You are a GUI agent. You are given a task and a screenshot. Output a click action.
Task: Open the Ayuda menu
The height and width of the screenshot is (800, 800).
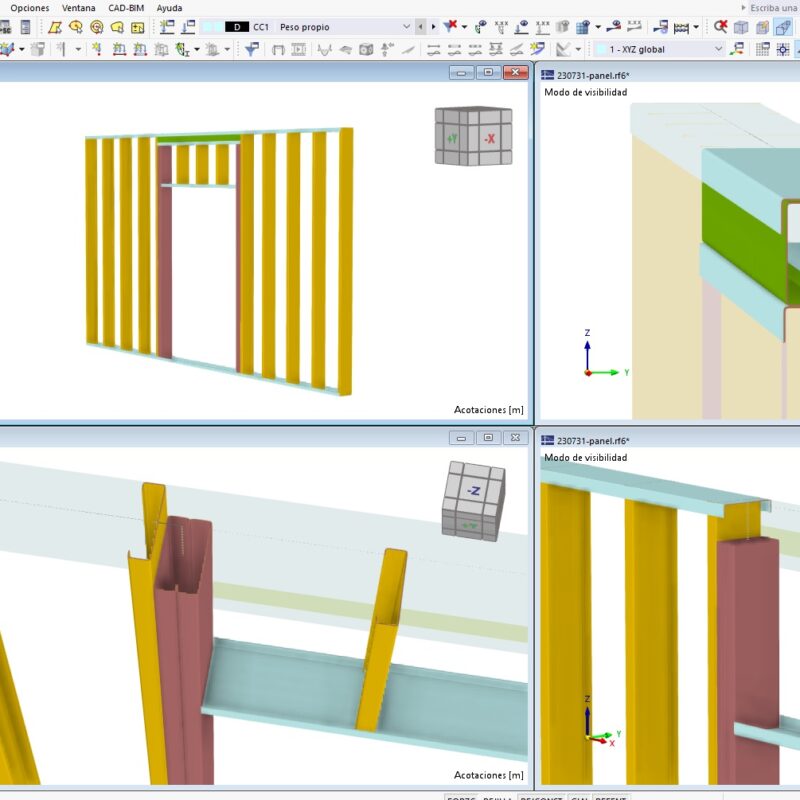point(169,8)
